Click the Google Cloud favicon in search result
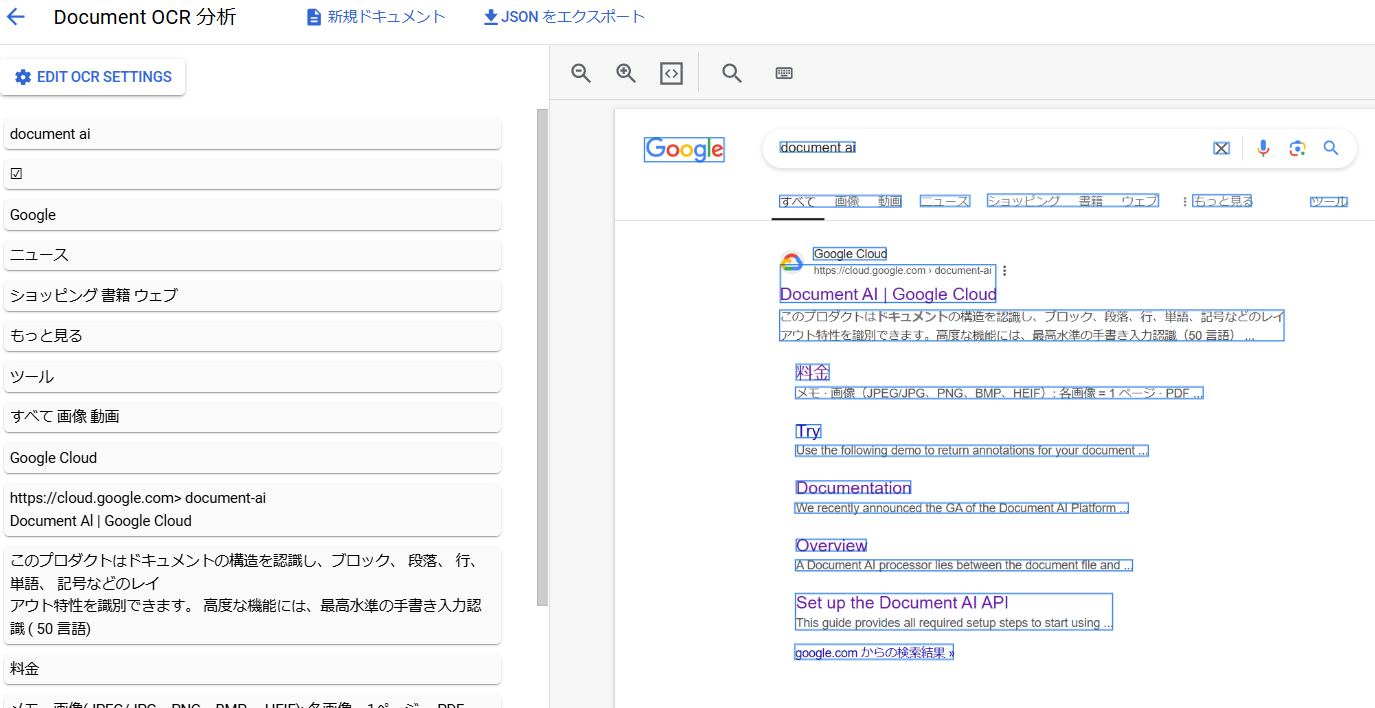Viewport: 1375px width, 708px height. [793, 263]
